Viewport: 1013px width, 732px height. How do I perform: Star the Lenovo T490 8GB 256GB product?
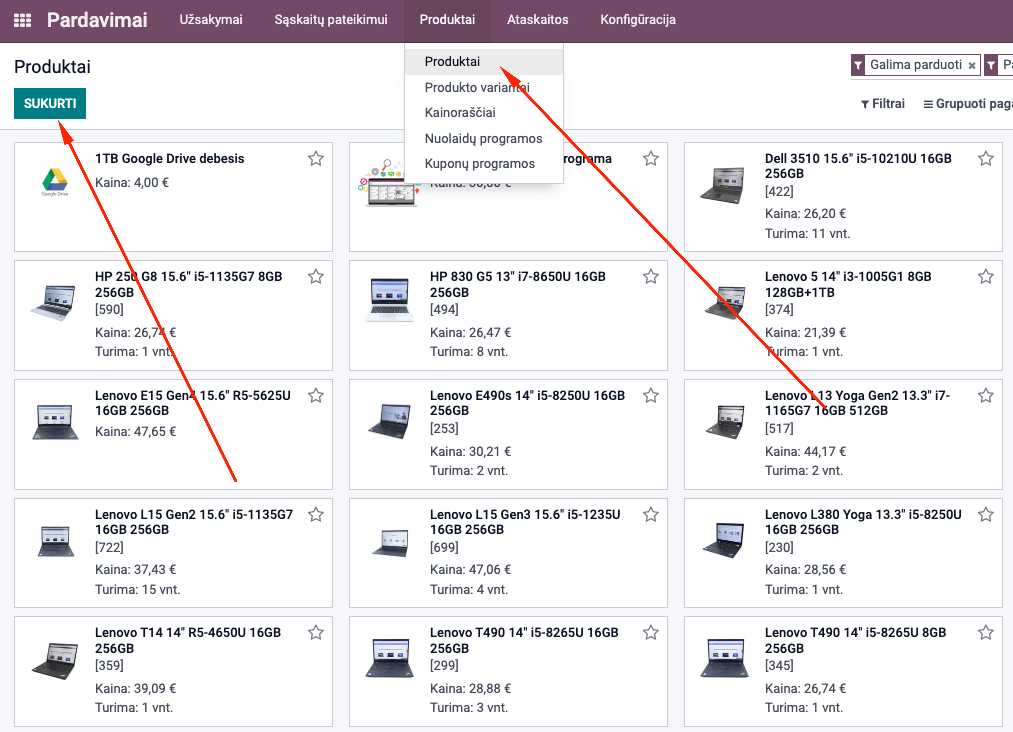click(985, 633)
